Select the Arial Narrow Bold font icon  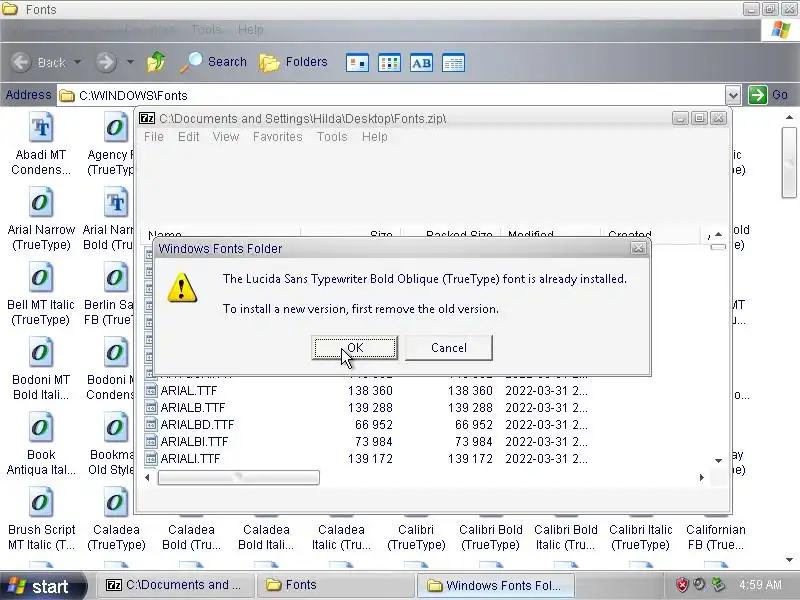(x=116, y=203)
